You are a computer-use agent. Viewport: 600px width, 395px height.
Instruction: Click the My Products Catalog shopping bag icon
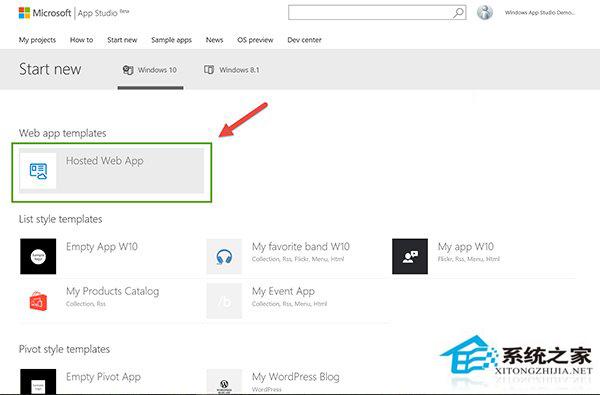pyautogui.click(x=38, y=301)
